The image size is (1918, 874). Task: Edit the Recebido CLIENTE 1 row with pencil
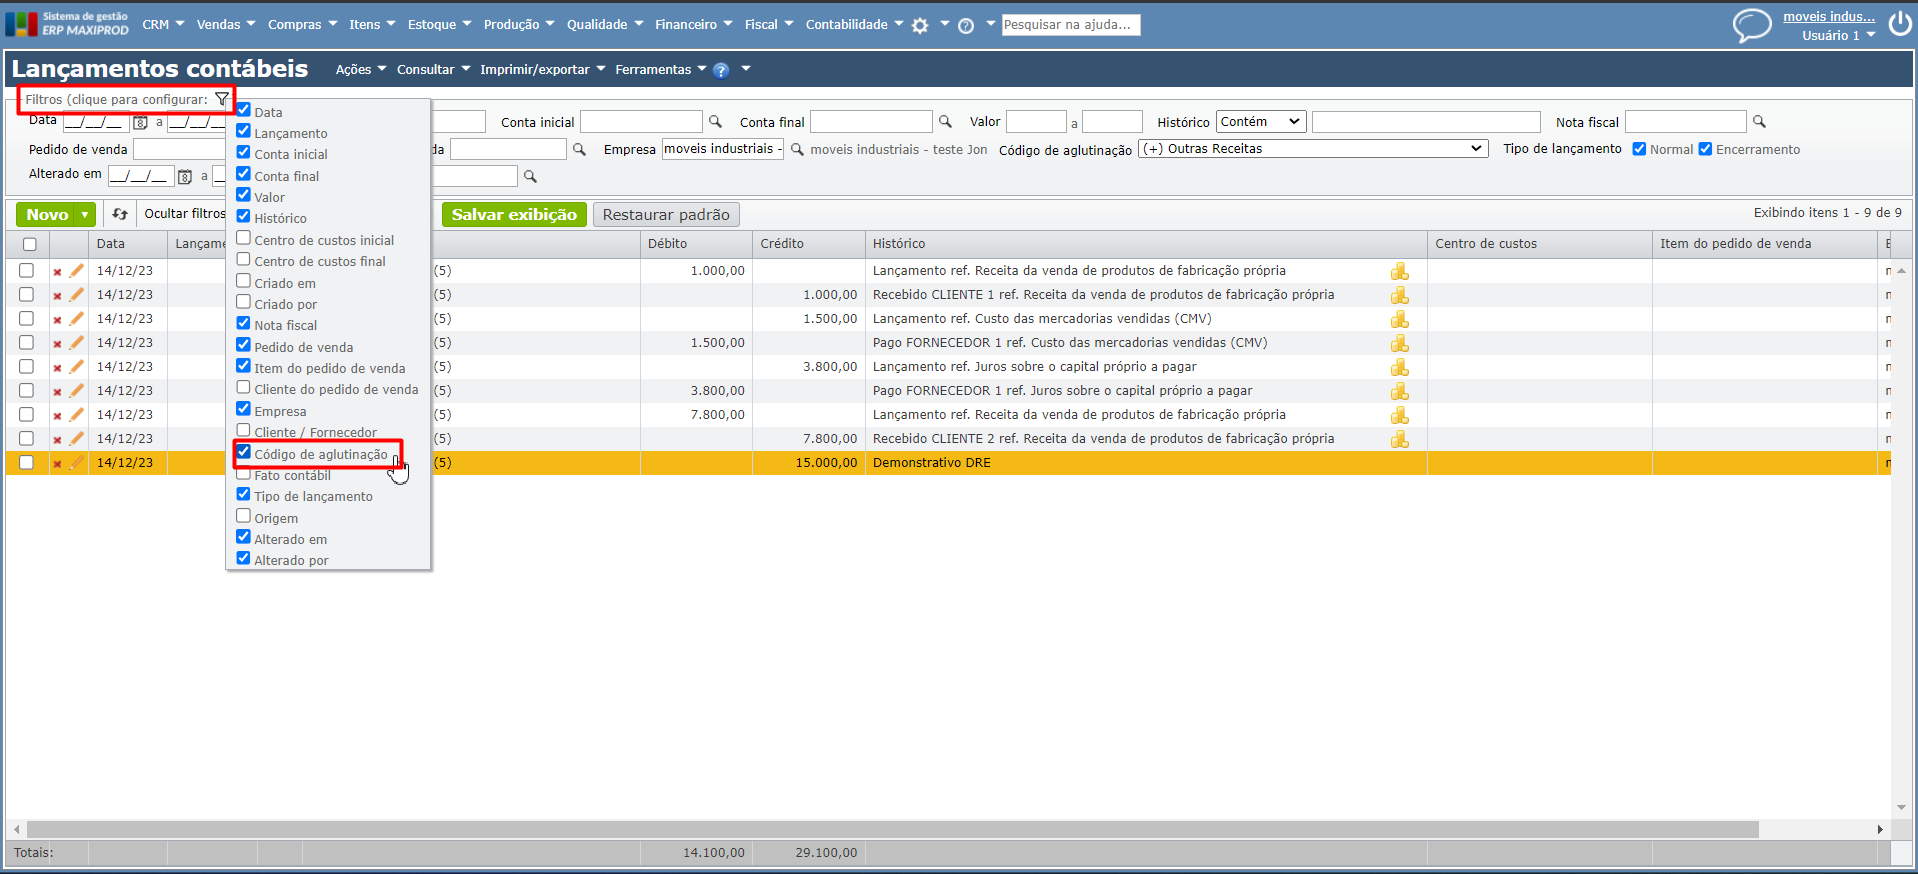(x=76, y=295)
